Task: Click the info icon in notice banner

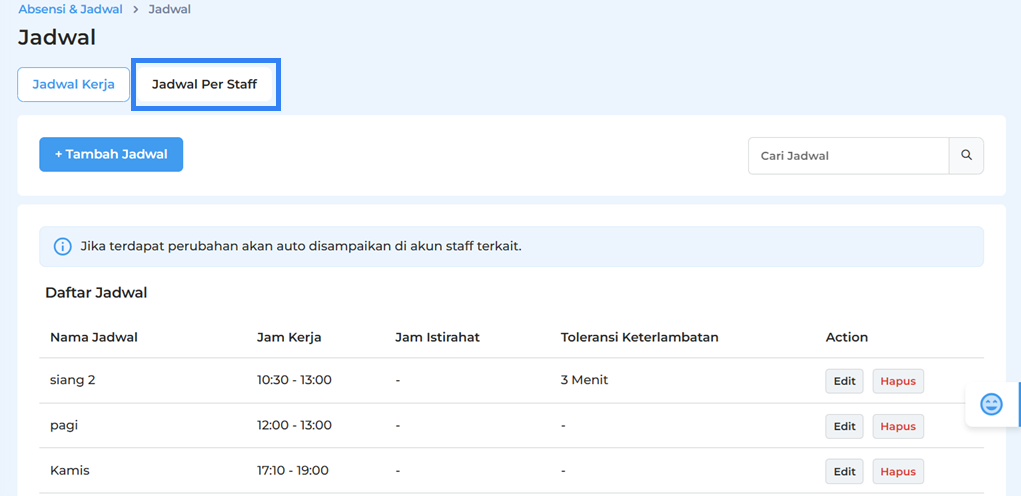Action: pyautogui.click(x=62, y=246)
